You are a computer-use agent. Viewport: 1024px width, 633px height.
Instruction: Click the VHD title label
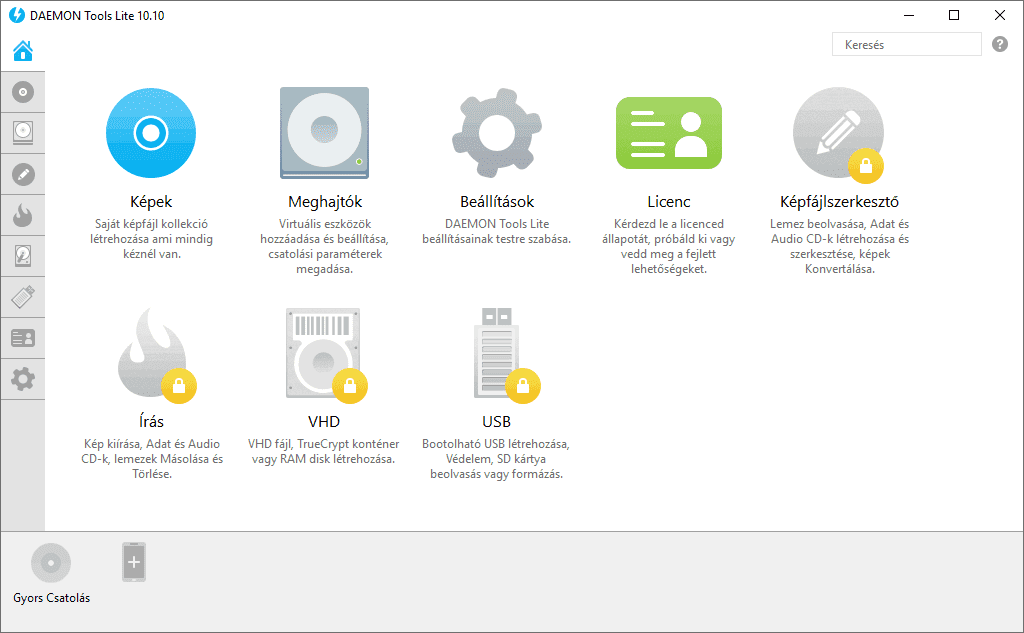pyautogui.click(x=324, y=421)
